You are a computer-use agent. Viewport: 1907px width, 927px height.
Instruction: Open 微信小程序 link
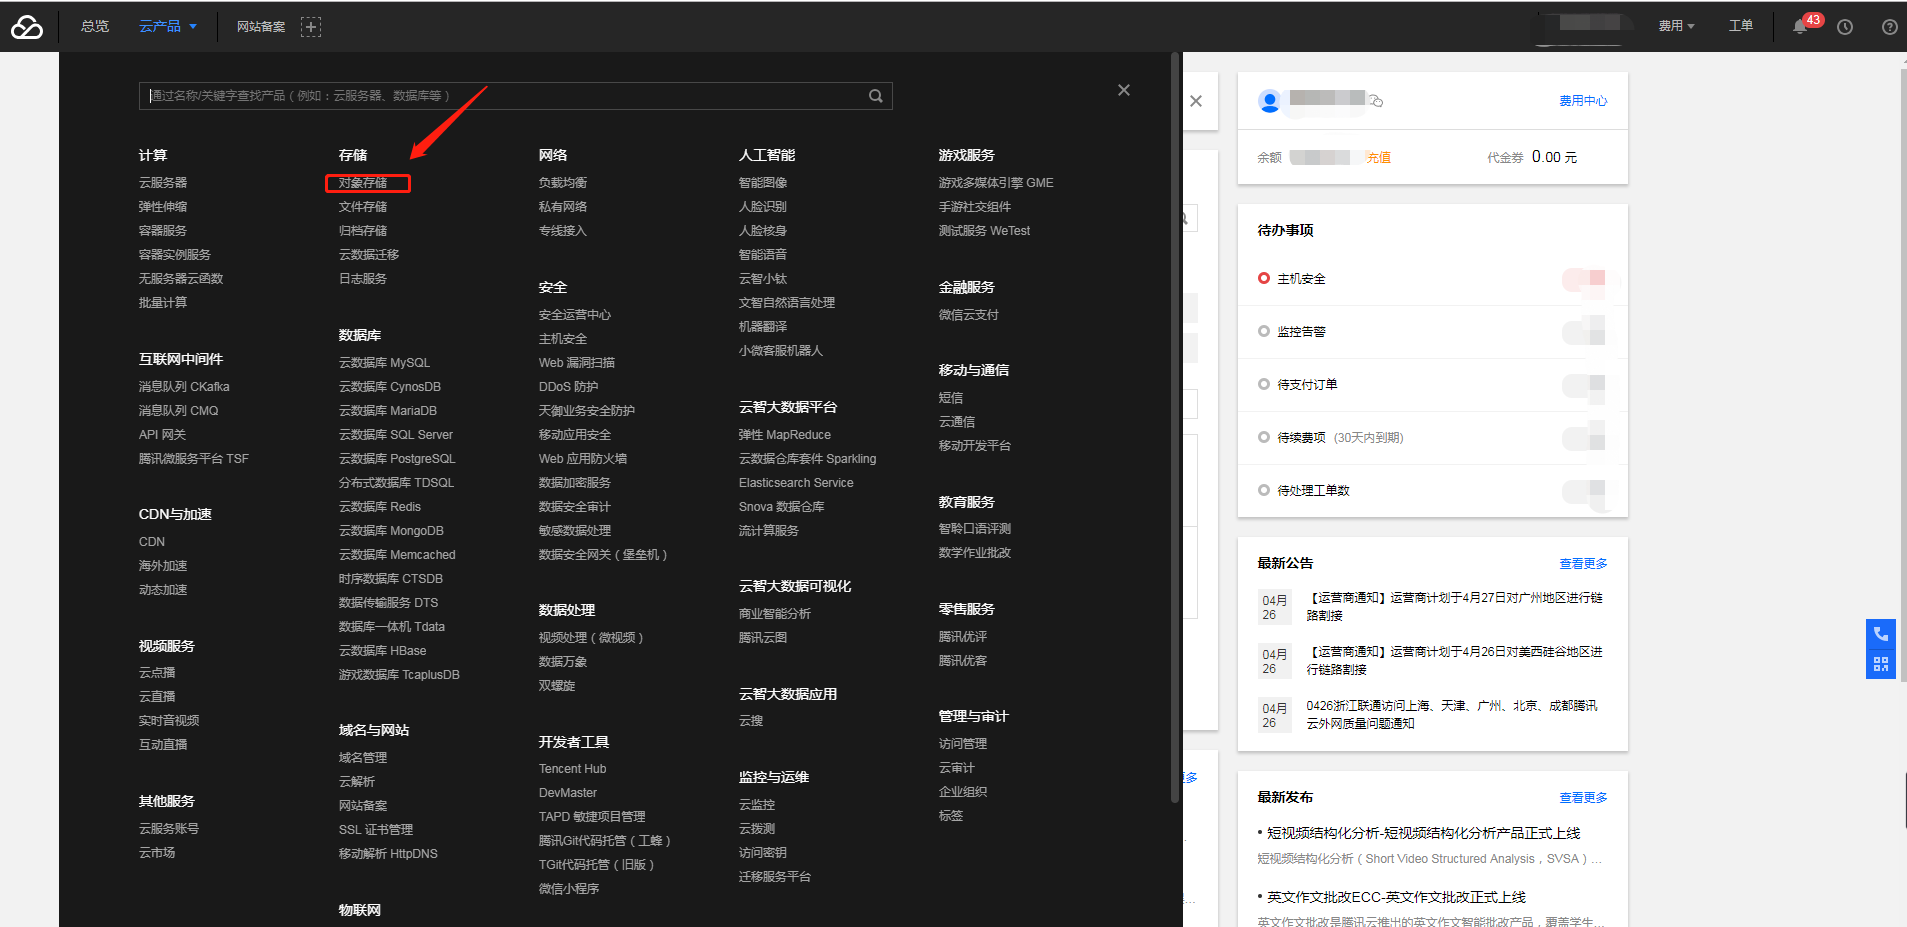pos(569,889)
